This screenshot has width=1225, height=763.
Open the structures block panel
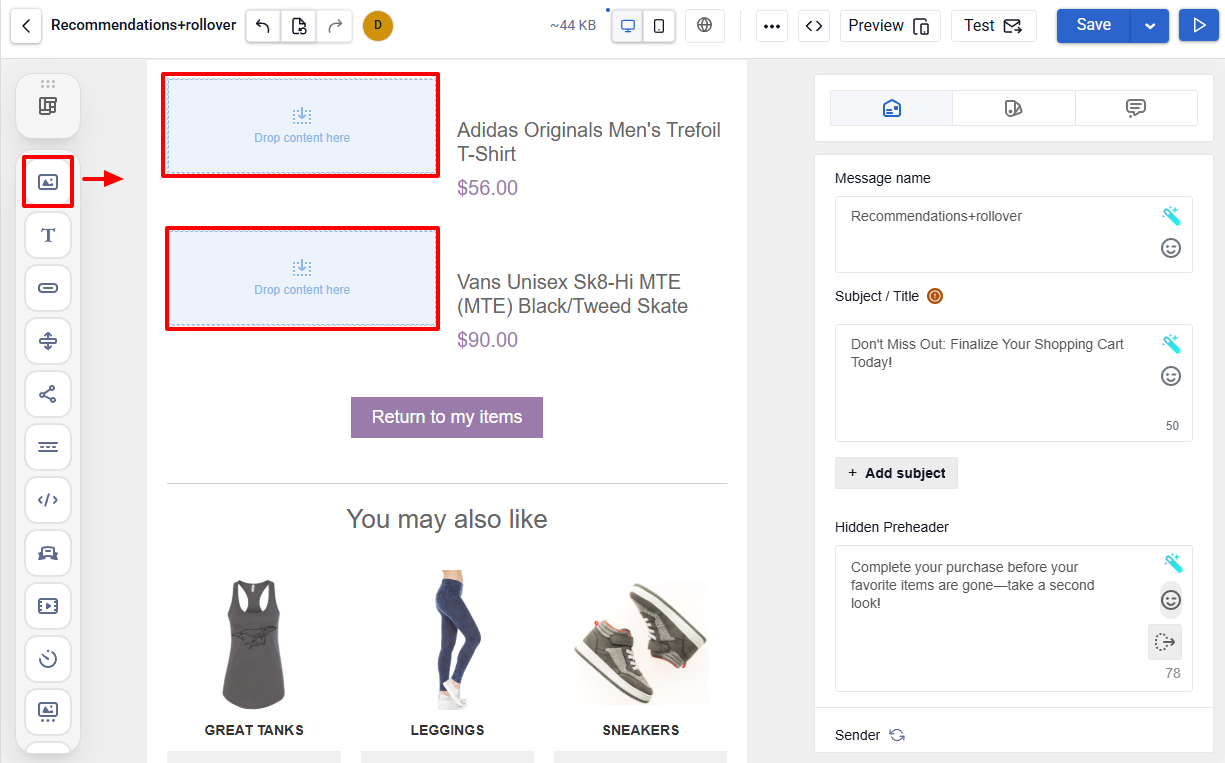pyautogui.click(x=48, y=106)
